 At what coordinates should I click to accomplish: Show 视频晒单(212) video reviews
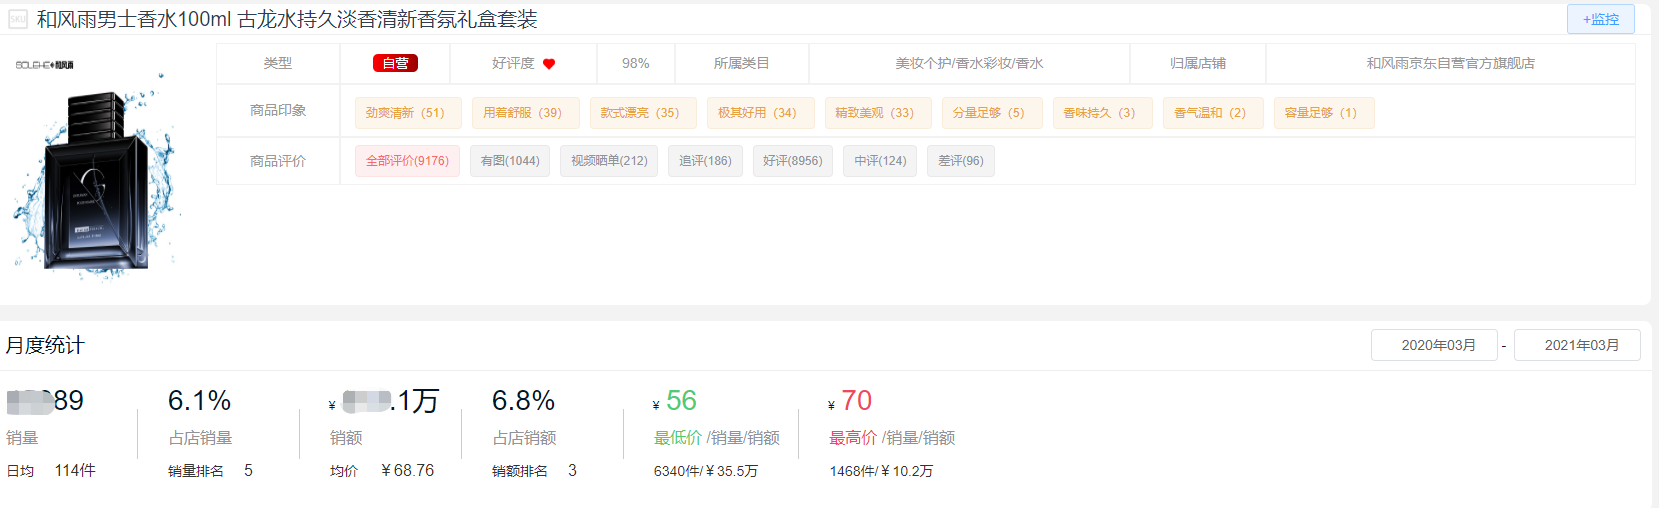coord(609,161)
